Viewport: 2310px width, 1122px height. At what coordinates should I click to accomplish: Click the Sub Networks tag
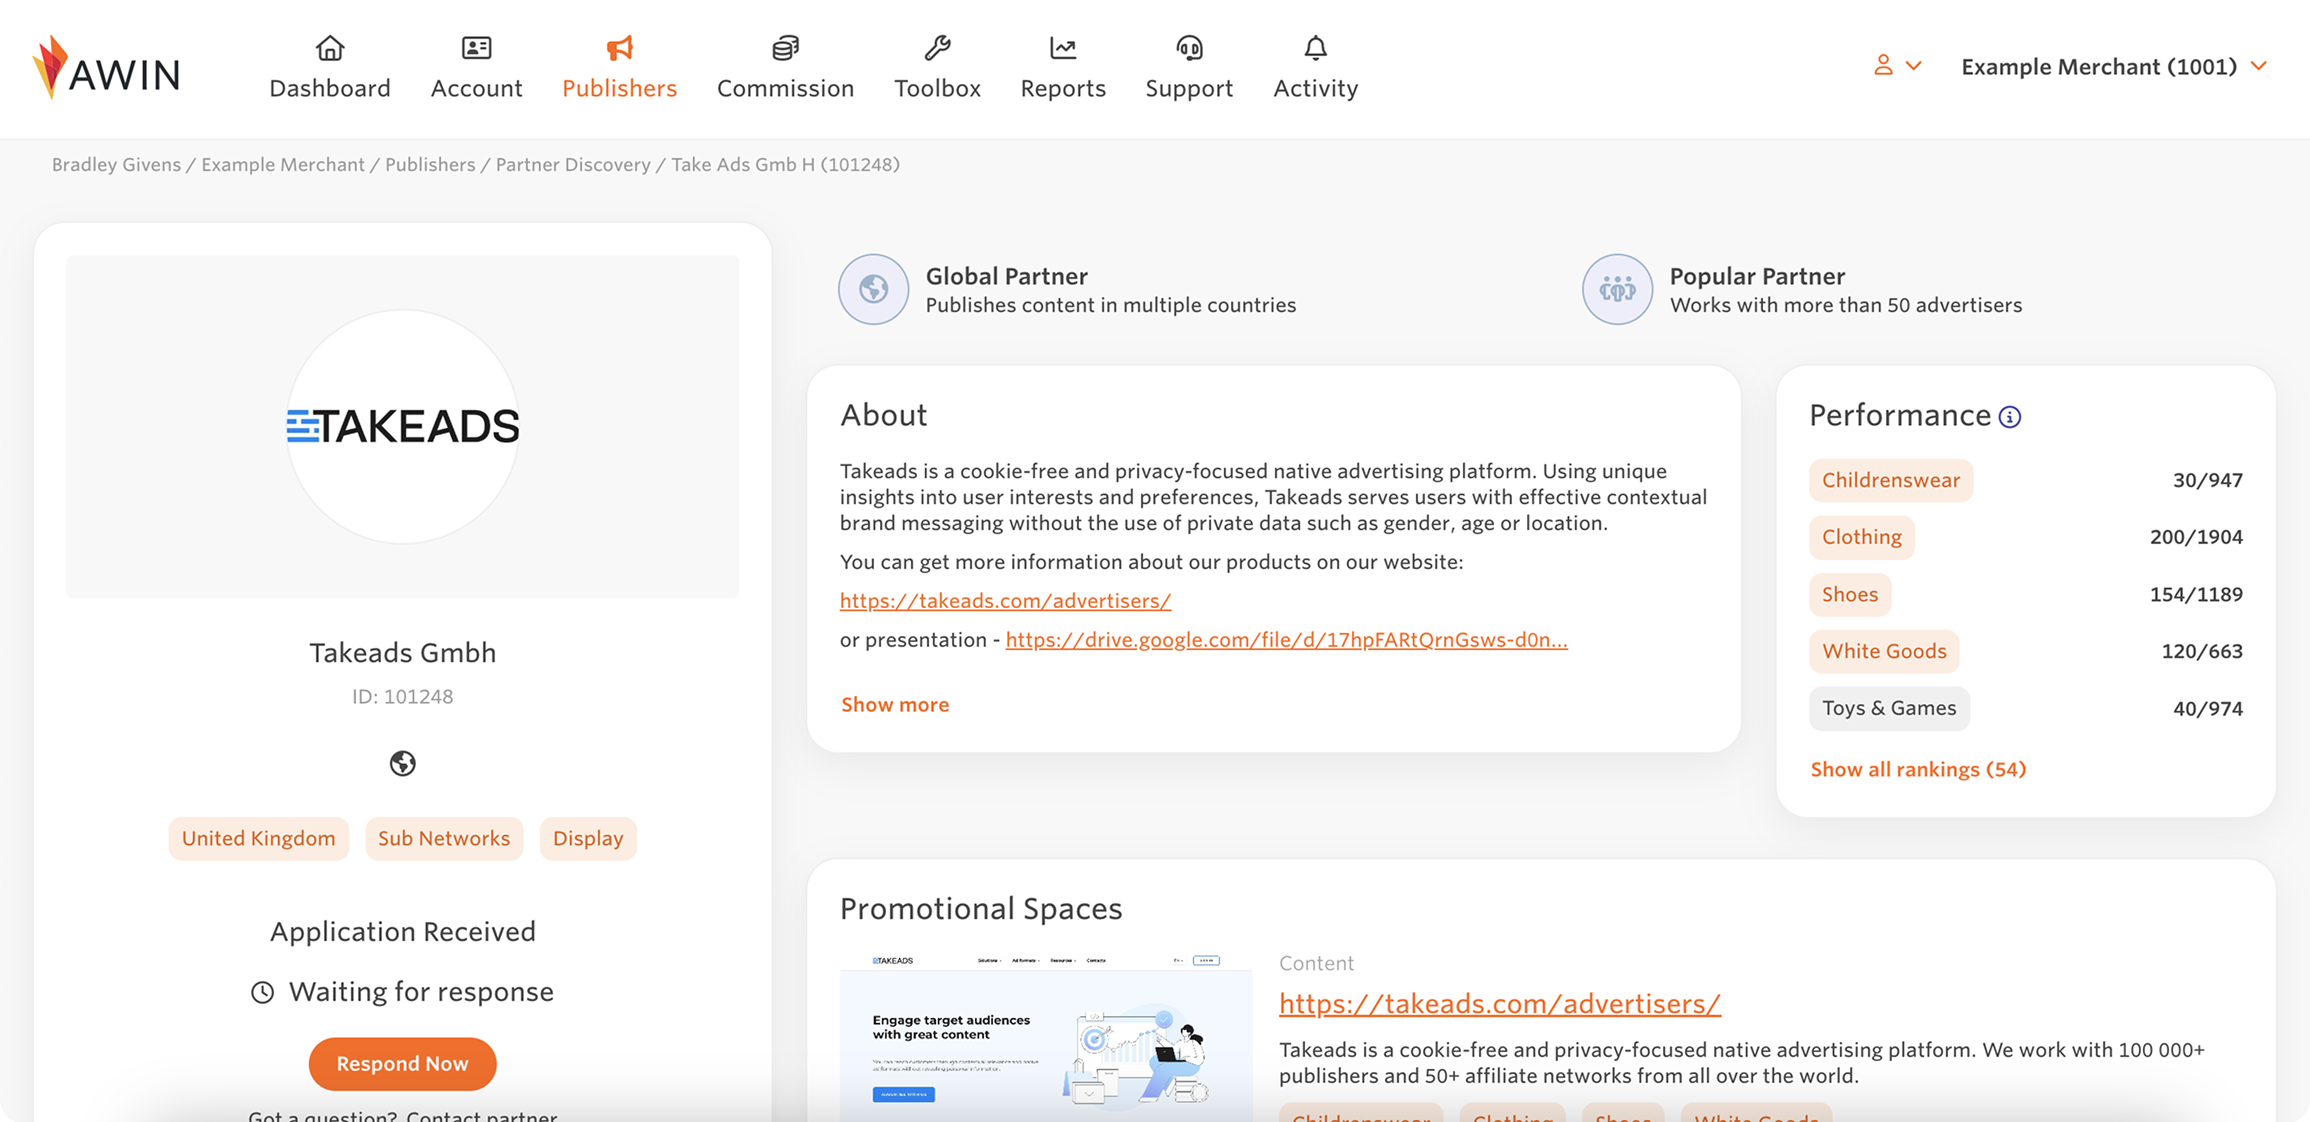point(444,838)
